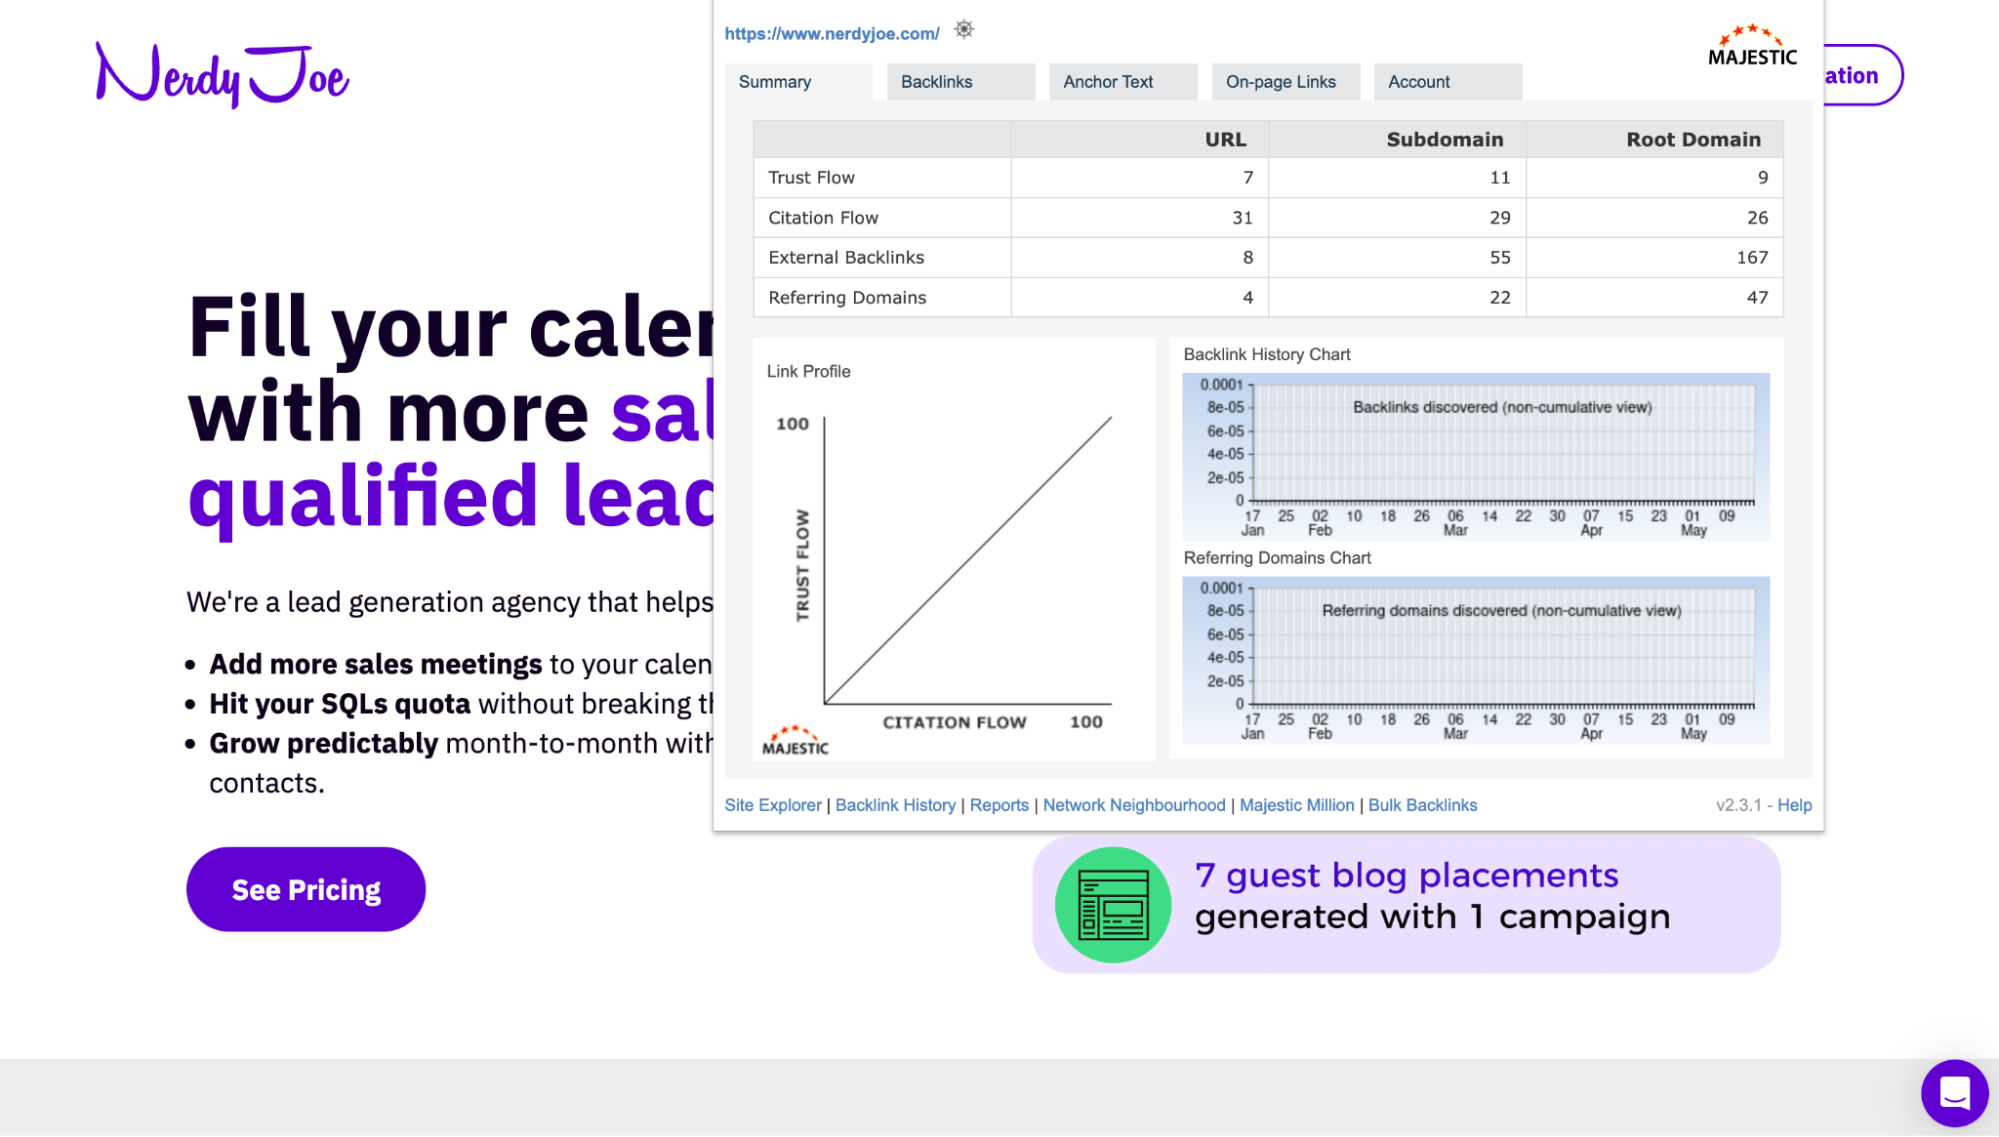This screenshot has height=1137, width=1999.
Task: Select the Bulk Backlinks option at bottom
Action: coord(1422,805)
